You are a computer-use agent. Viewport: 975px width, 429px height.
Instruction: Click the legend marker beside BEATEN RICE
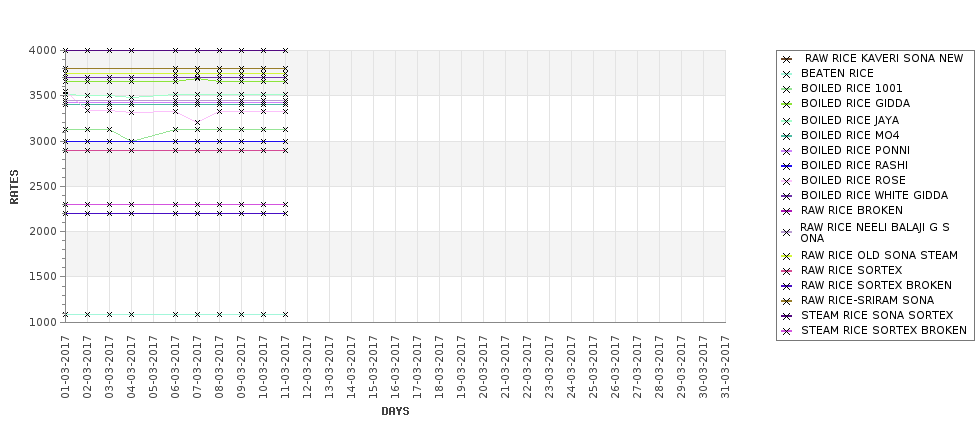787,74
